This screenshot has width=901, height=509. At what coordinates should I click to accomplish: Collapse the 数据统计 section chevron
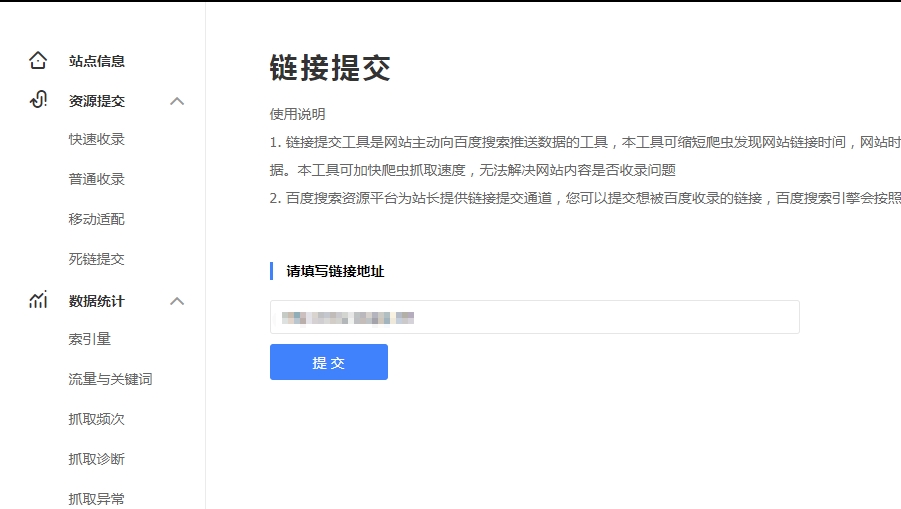(177, 301)
